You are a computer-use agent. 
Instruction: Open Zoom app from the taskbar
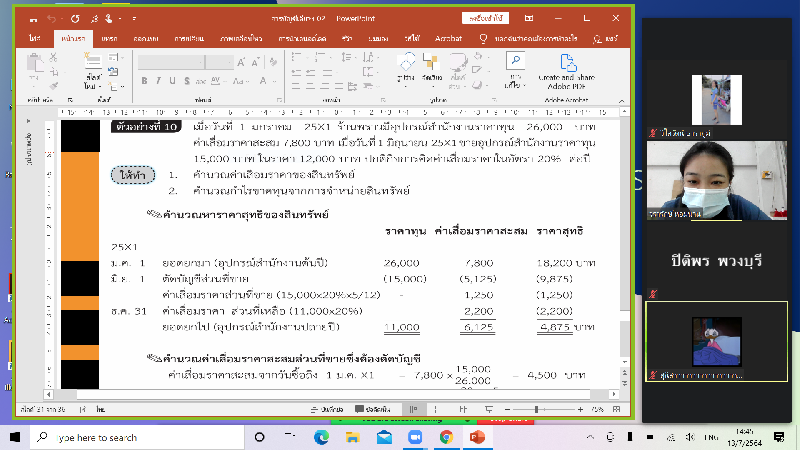413,437
